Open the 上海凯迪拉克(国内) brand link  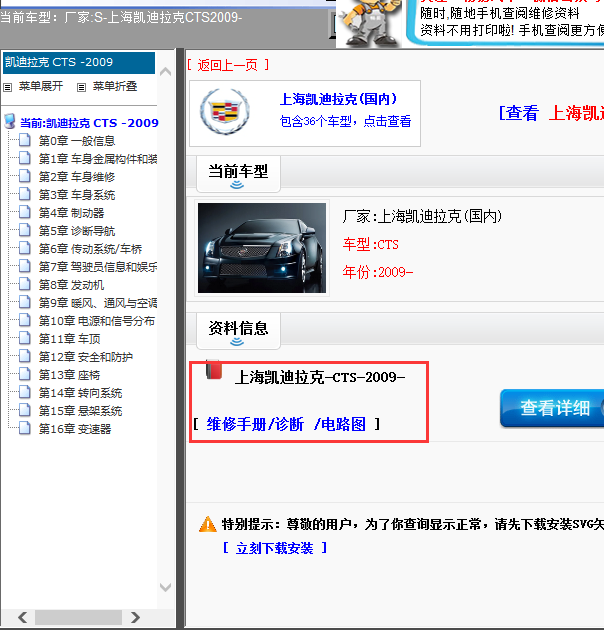[338, 99]
